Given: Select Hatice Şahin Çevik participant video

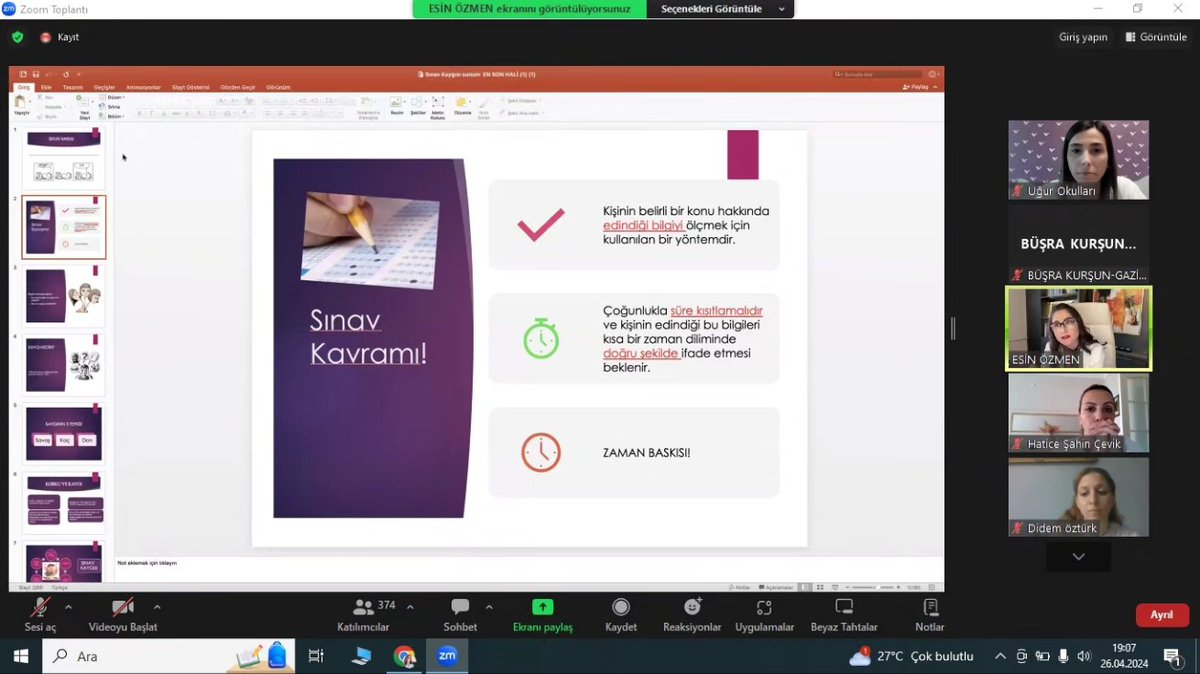Looking at the screenshot, I should [1078, 413].
